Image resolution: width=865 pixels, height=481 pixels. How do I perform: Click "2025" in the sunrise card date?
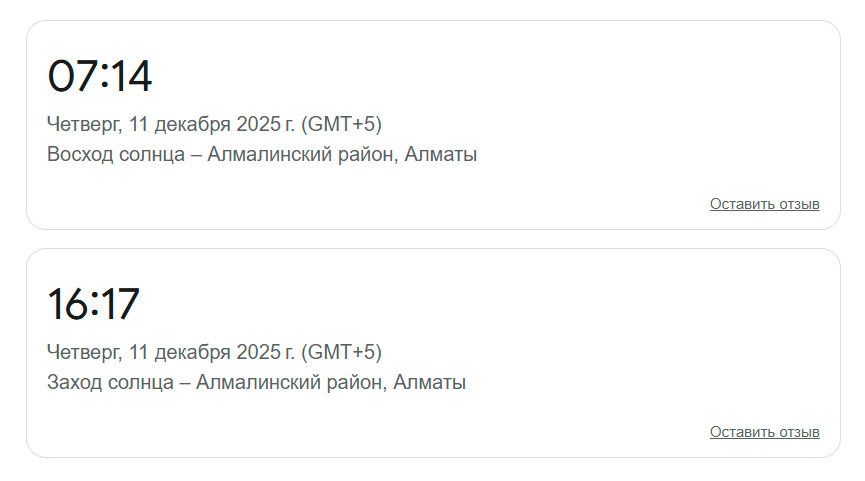point(259,125)
